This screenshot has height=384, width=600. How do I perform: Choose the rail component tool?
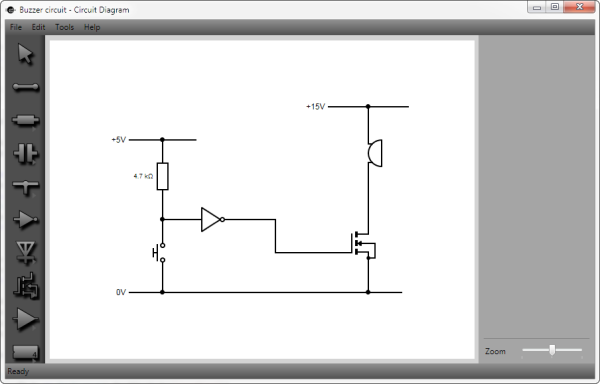point(26,187)
